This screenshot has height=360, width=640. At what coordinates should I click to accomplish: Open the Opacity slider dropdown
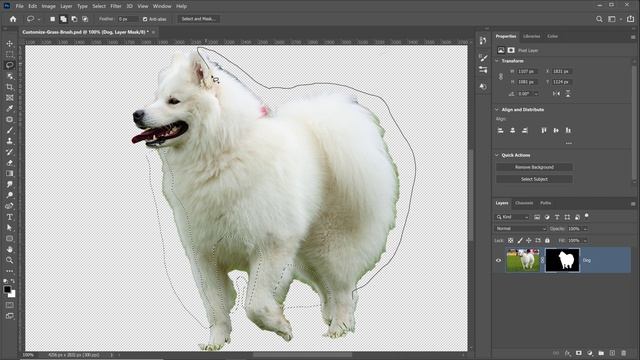(585, 229)
